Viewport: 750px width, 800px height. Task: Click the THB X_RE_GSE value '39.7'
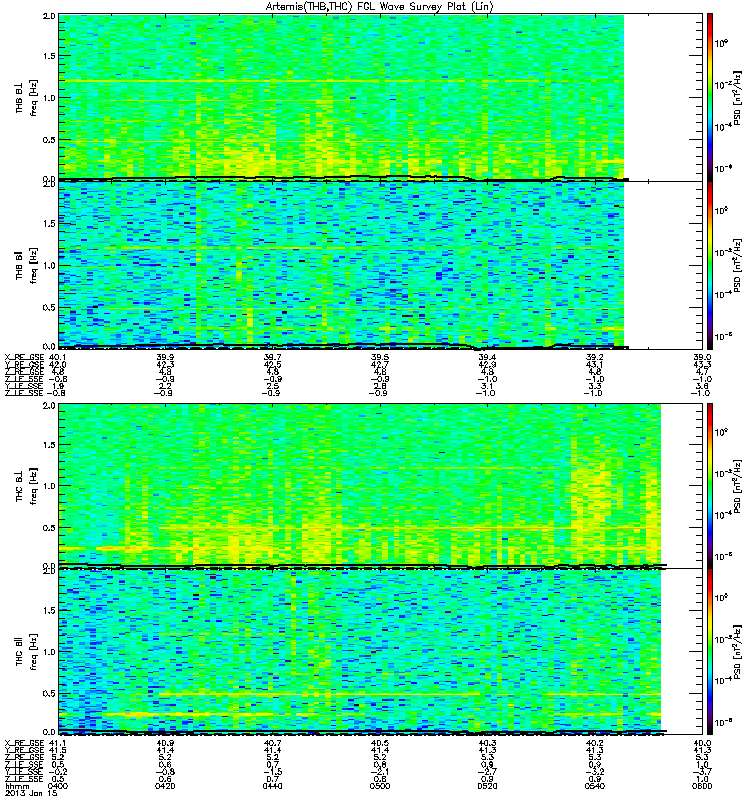[x=272, y=357]
